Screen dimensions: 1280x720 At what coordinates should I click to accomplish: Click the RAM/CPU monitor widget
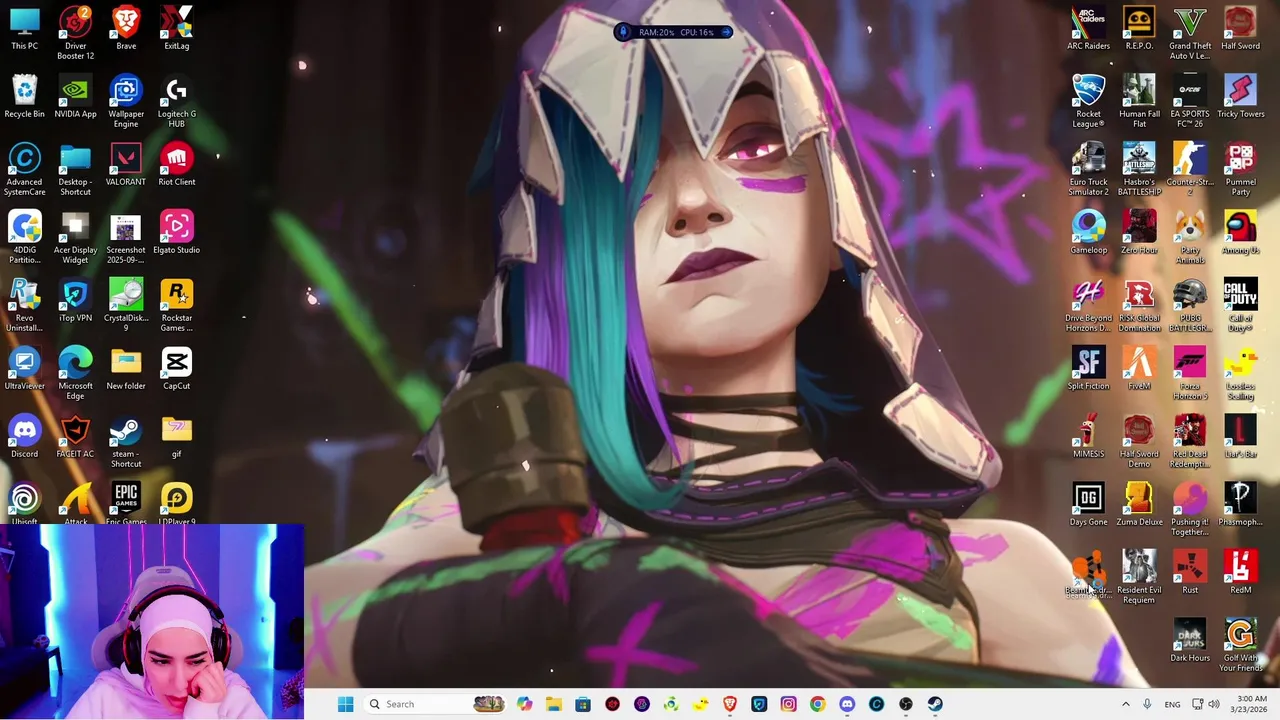tap(674, 32)
